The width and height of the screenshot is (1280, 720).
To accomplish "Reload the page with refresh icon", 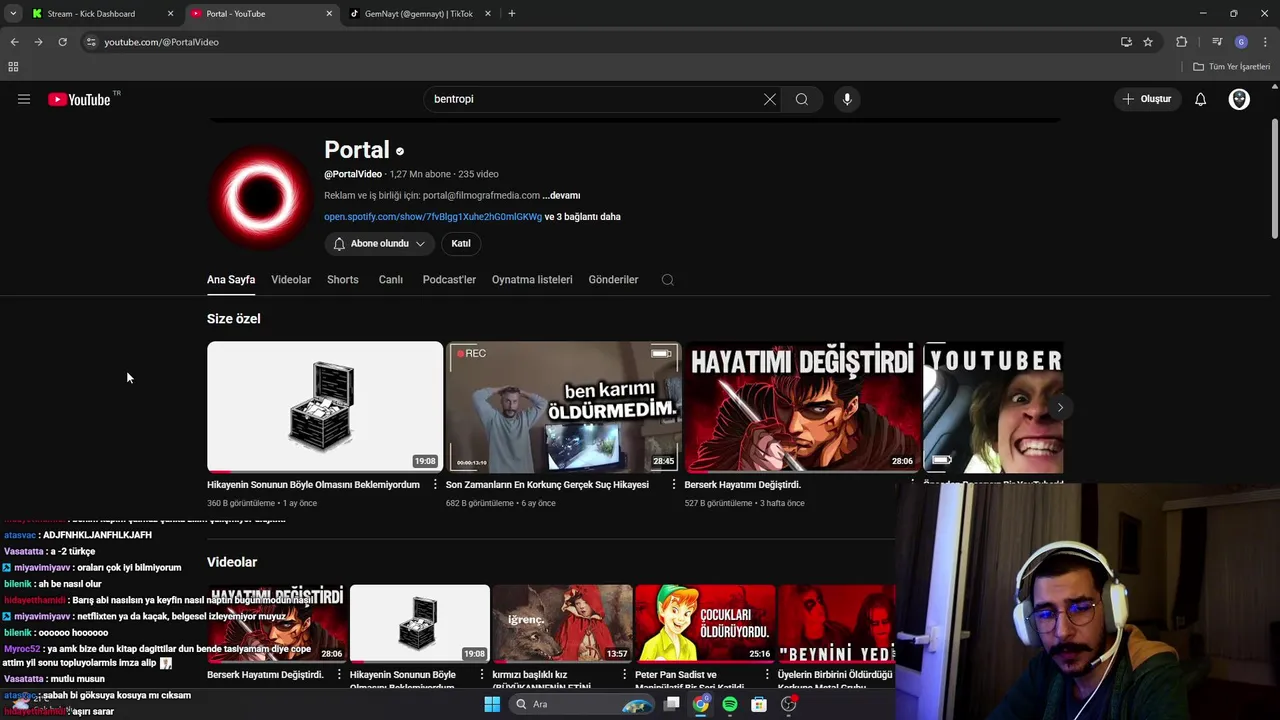I will point(62,42).
